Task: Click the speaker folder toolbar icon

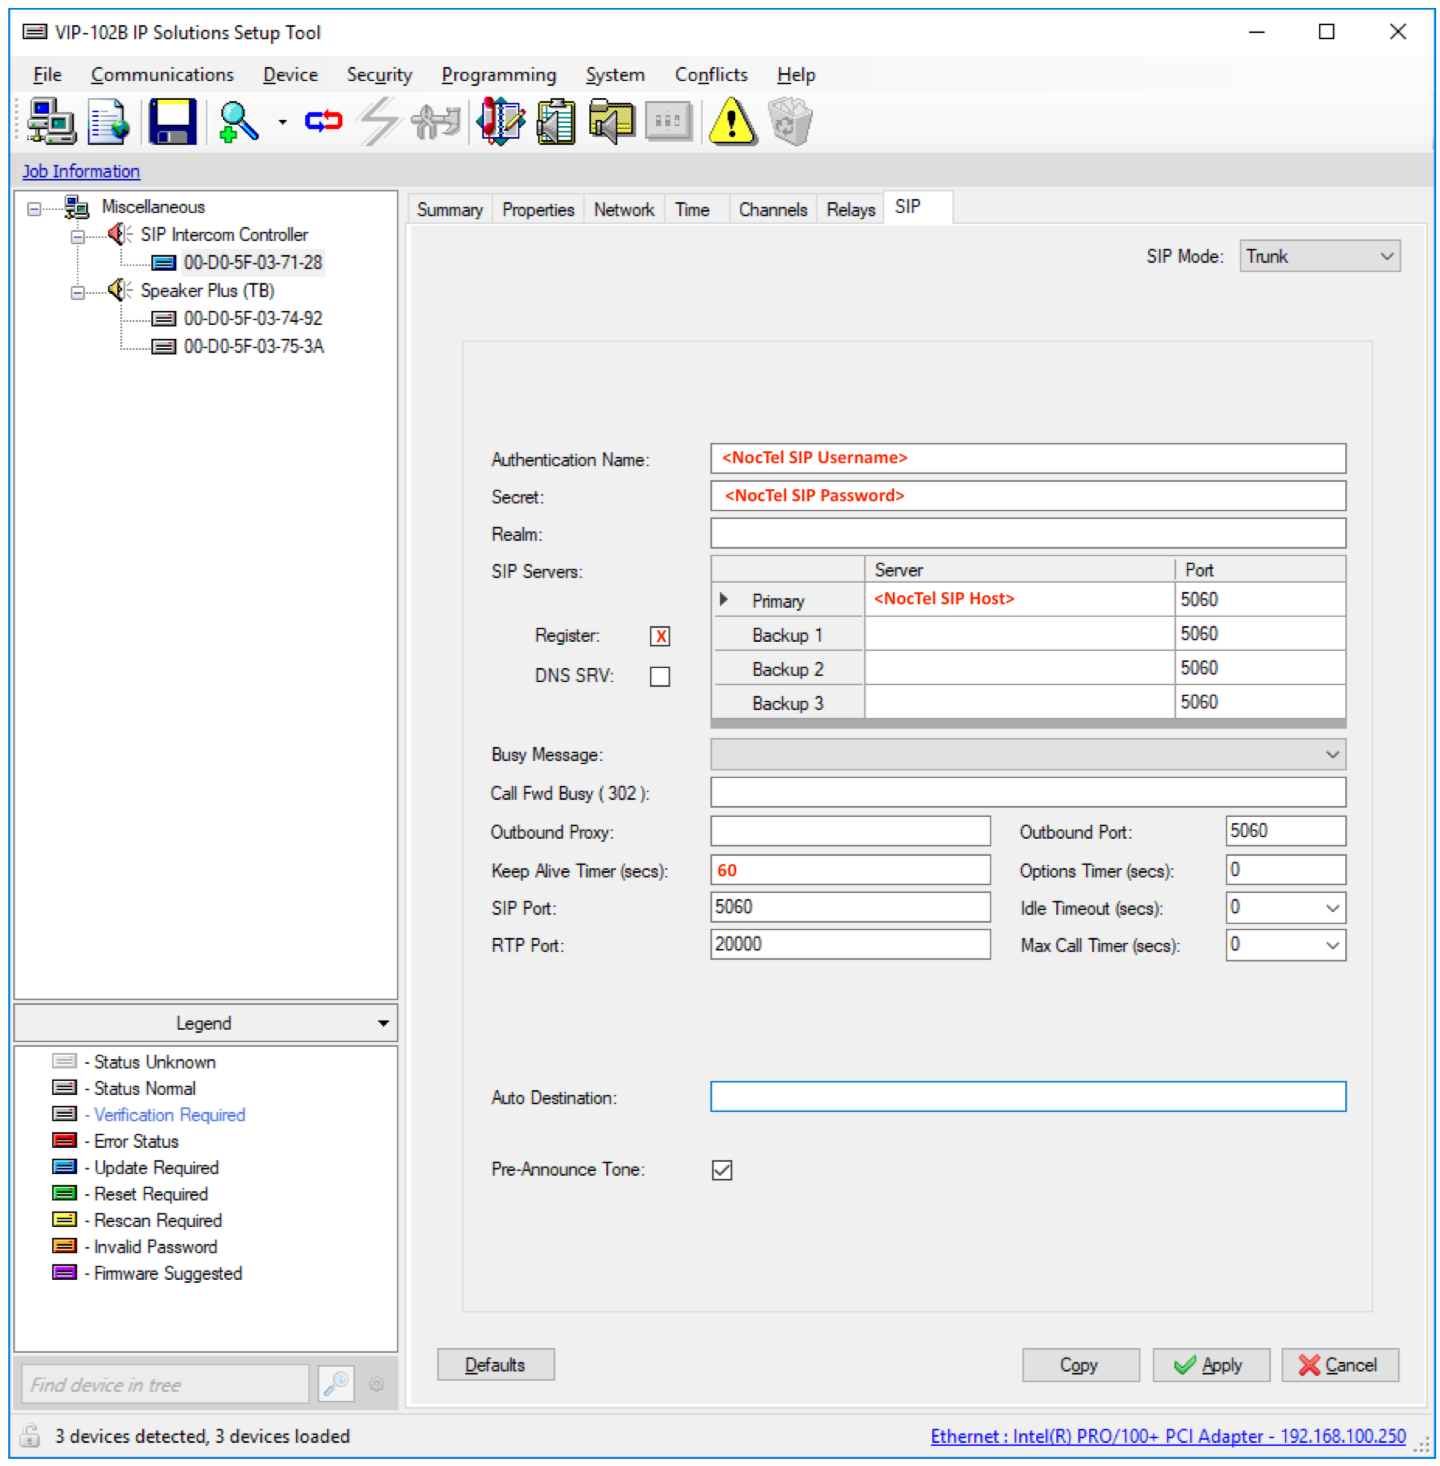Action: pyautogui.click(x=611, y=122)
